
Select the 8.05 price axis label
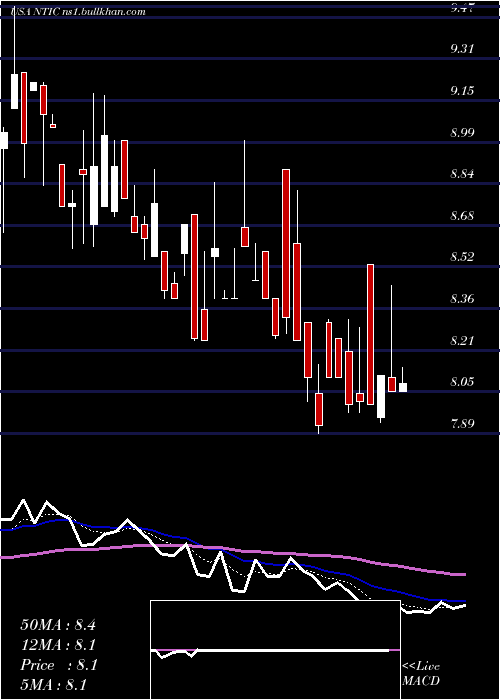[x=462, y=382]
